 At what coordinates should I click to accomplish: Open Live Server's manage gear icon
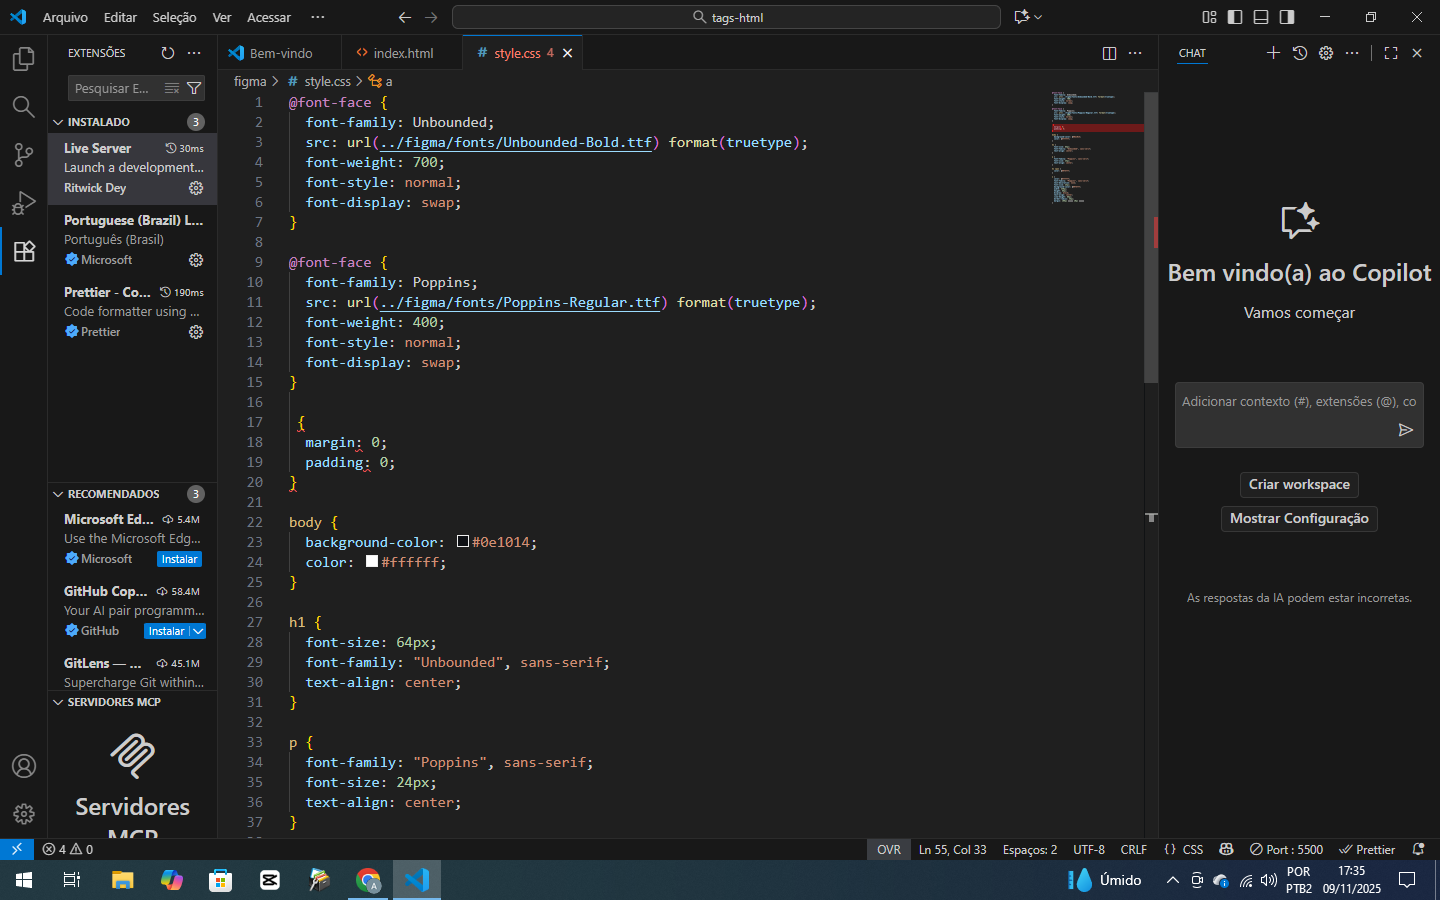[196, 188]
